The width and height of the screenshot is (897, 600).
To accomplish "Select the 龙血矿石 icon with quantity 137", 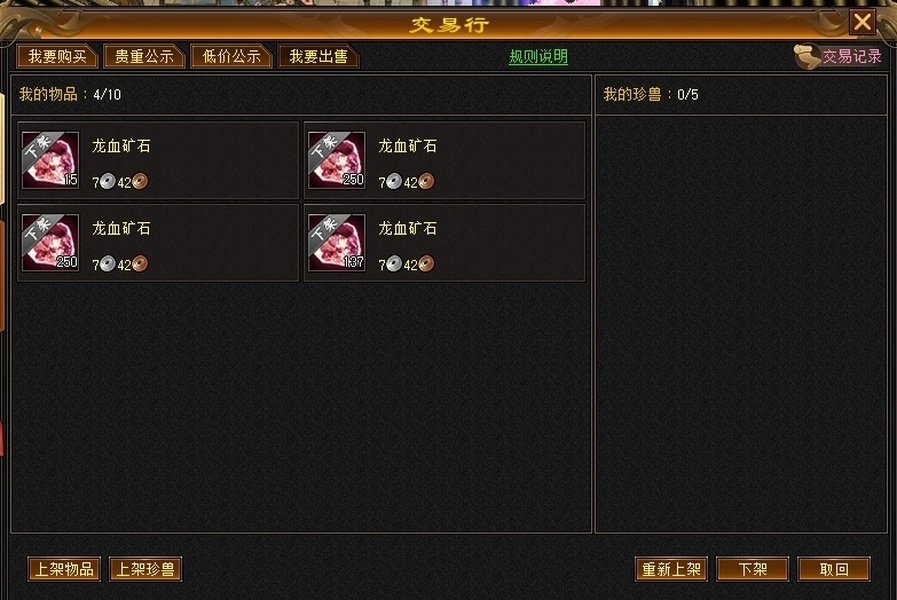I will [x=336, y=243].
